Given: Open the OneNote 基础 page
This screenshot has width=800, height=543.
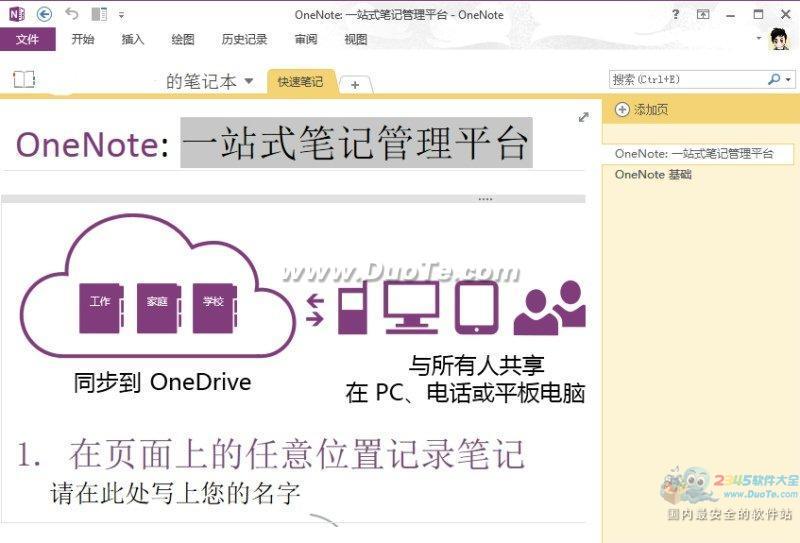Looking at the screenshot, I should pos(653,175).
